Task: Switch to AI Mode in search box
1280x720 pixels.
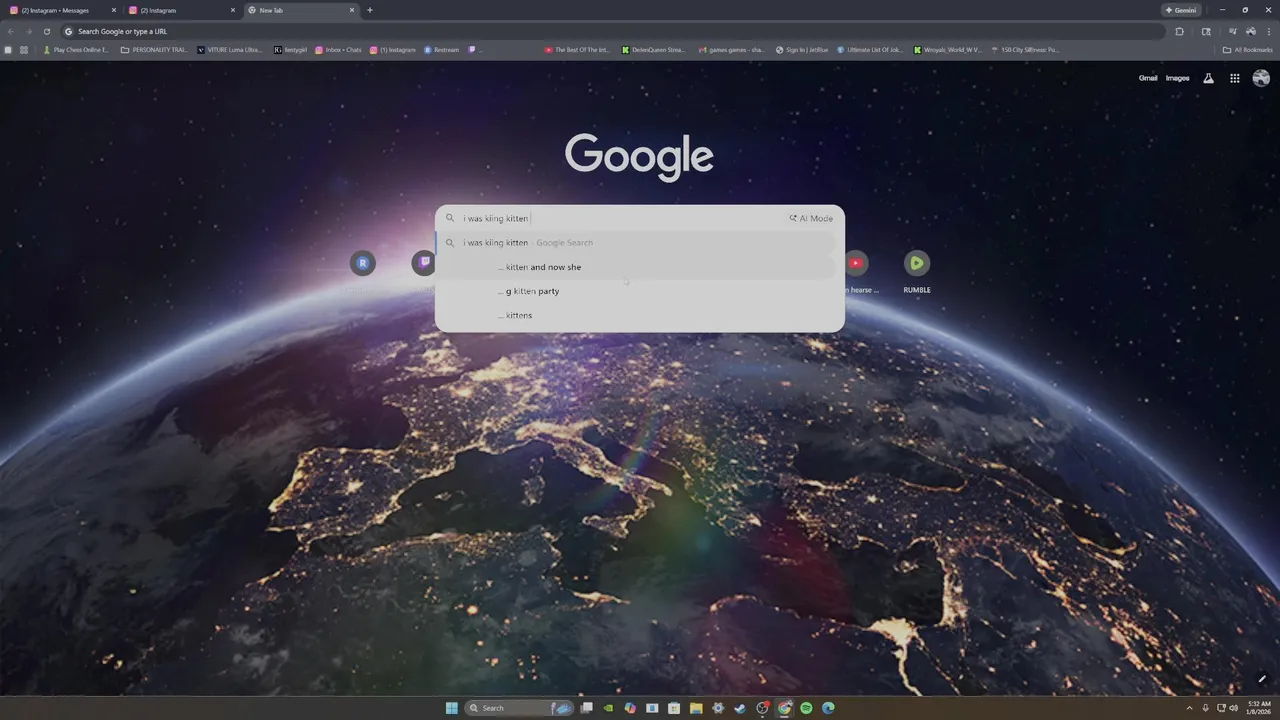Action: coord(811,218)
